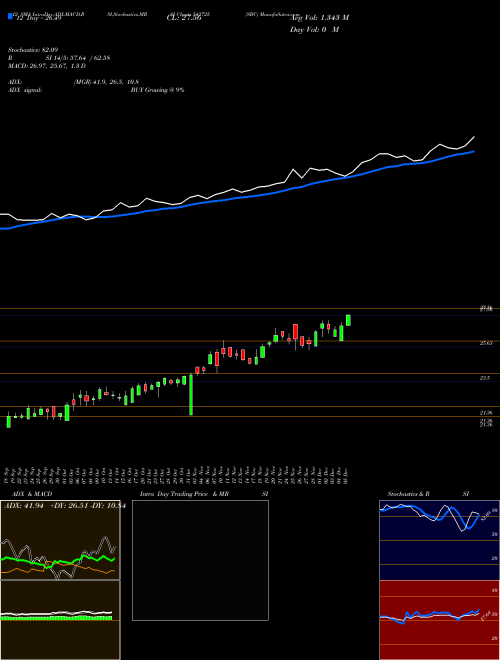Click the 'Day Vol: 0 M' label
The width and height of the screenshot is (500, 660).
click(x=314, y=29)
